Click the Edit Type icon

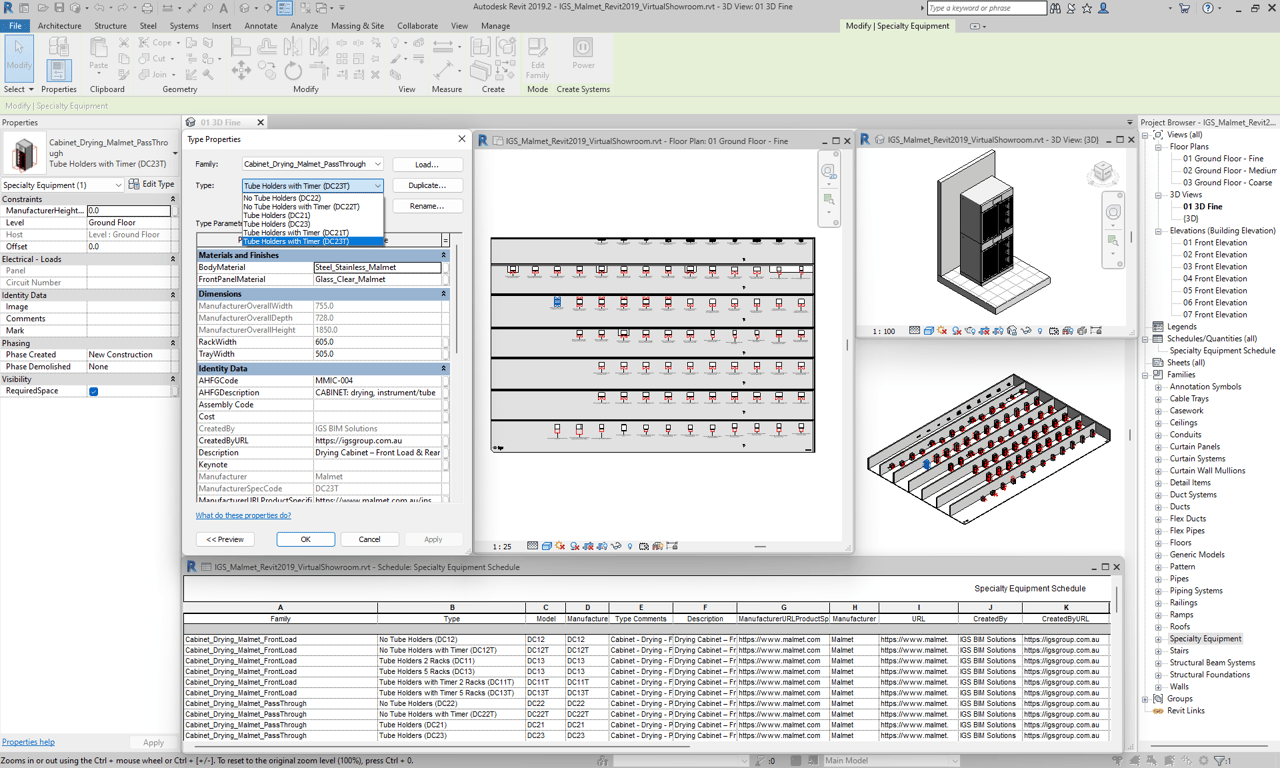(134, 185)
